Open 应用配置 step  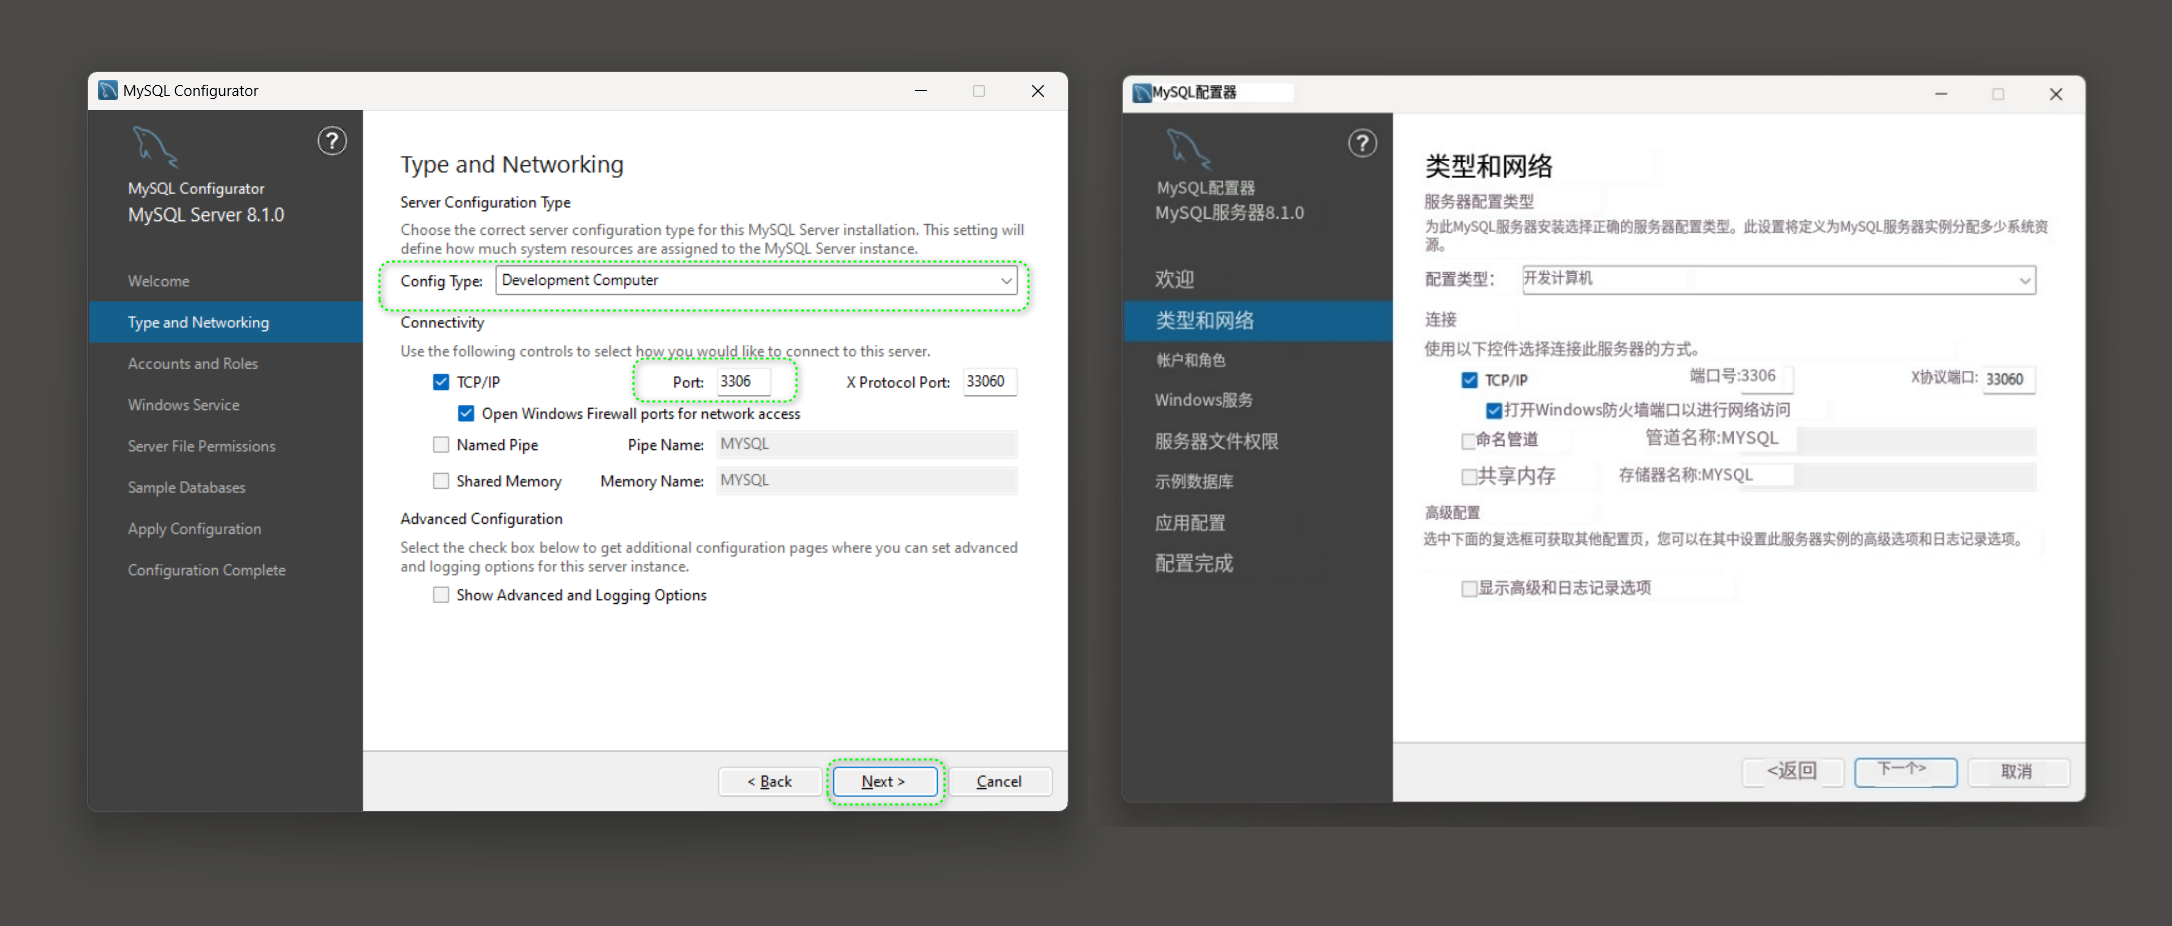[x=1190, y=523]
